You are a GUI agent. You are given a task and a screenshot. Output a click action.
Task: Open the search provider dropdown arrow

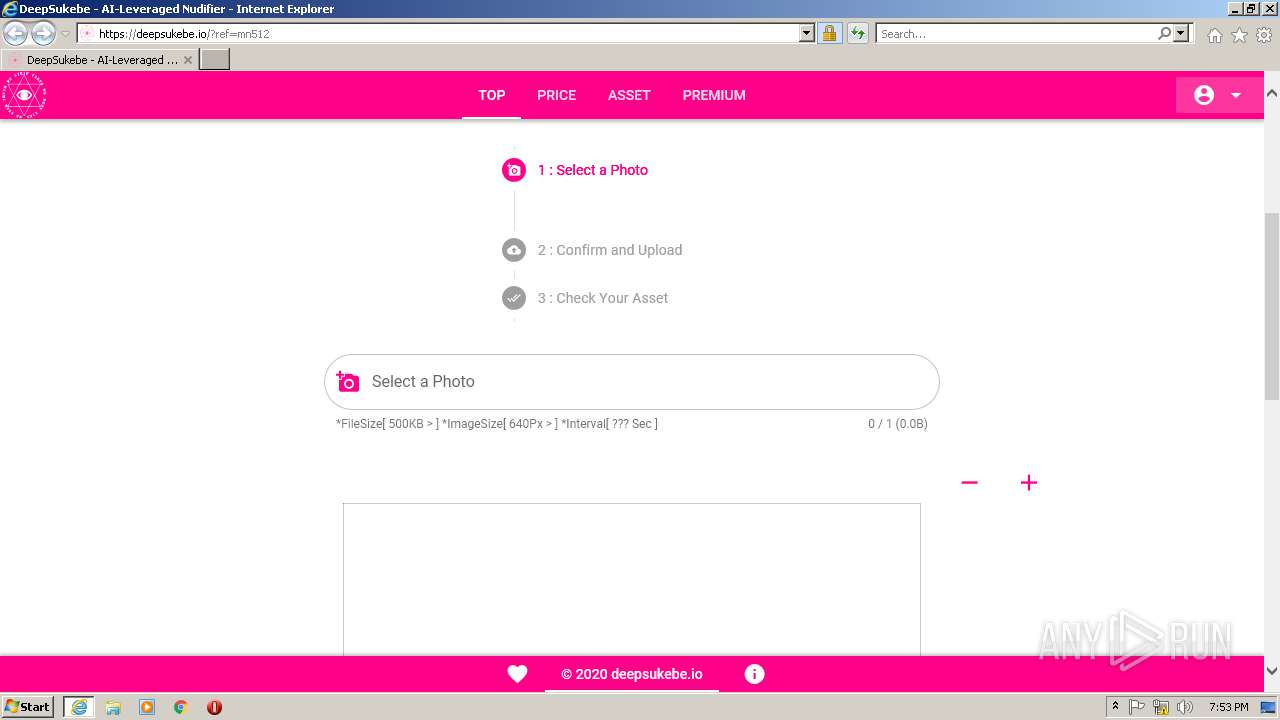pos(1181,33)
